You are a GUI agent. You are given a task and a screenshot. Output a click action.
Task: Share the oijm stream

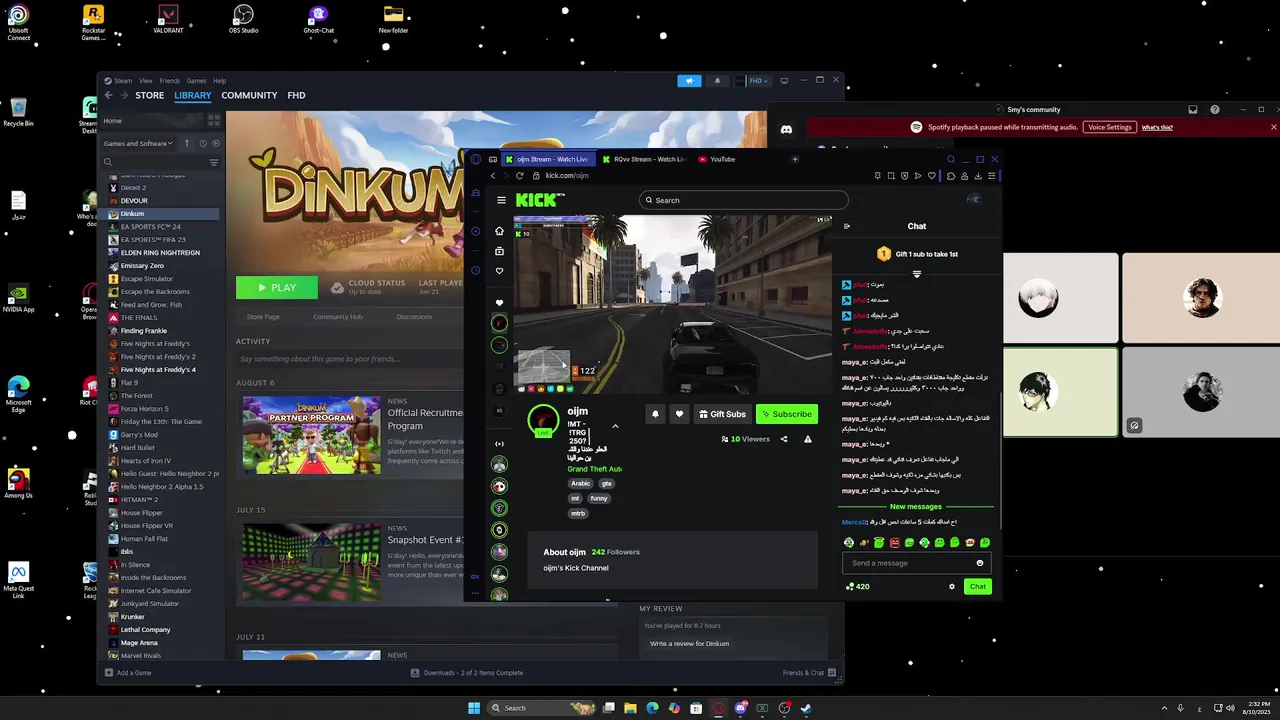click(783, 439)
